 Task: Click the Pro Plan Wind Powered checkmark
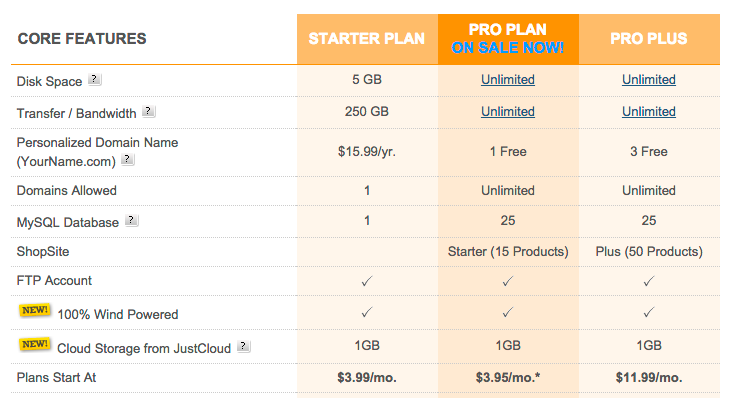pos(508,312)
